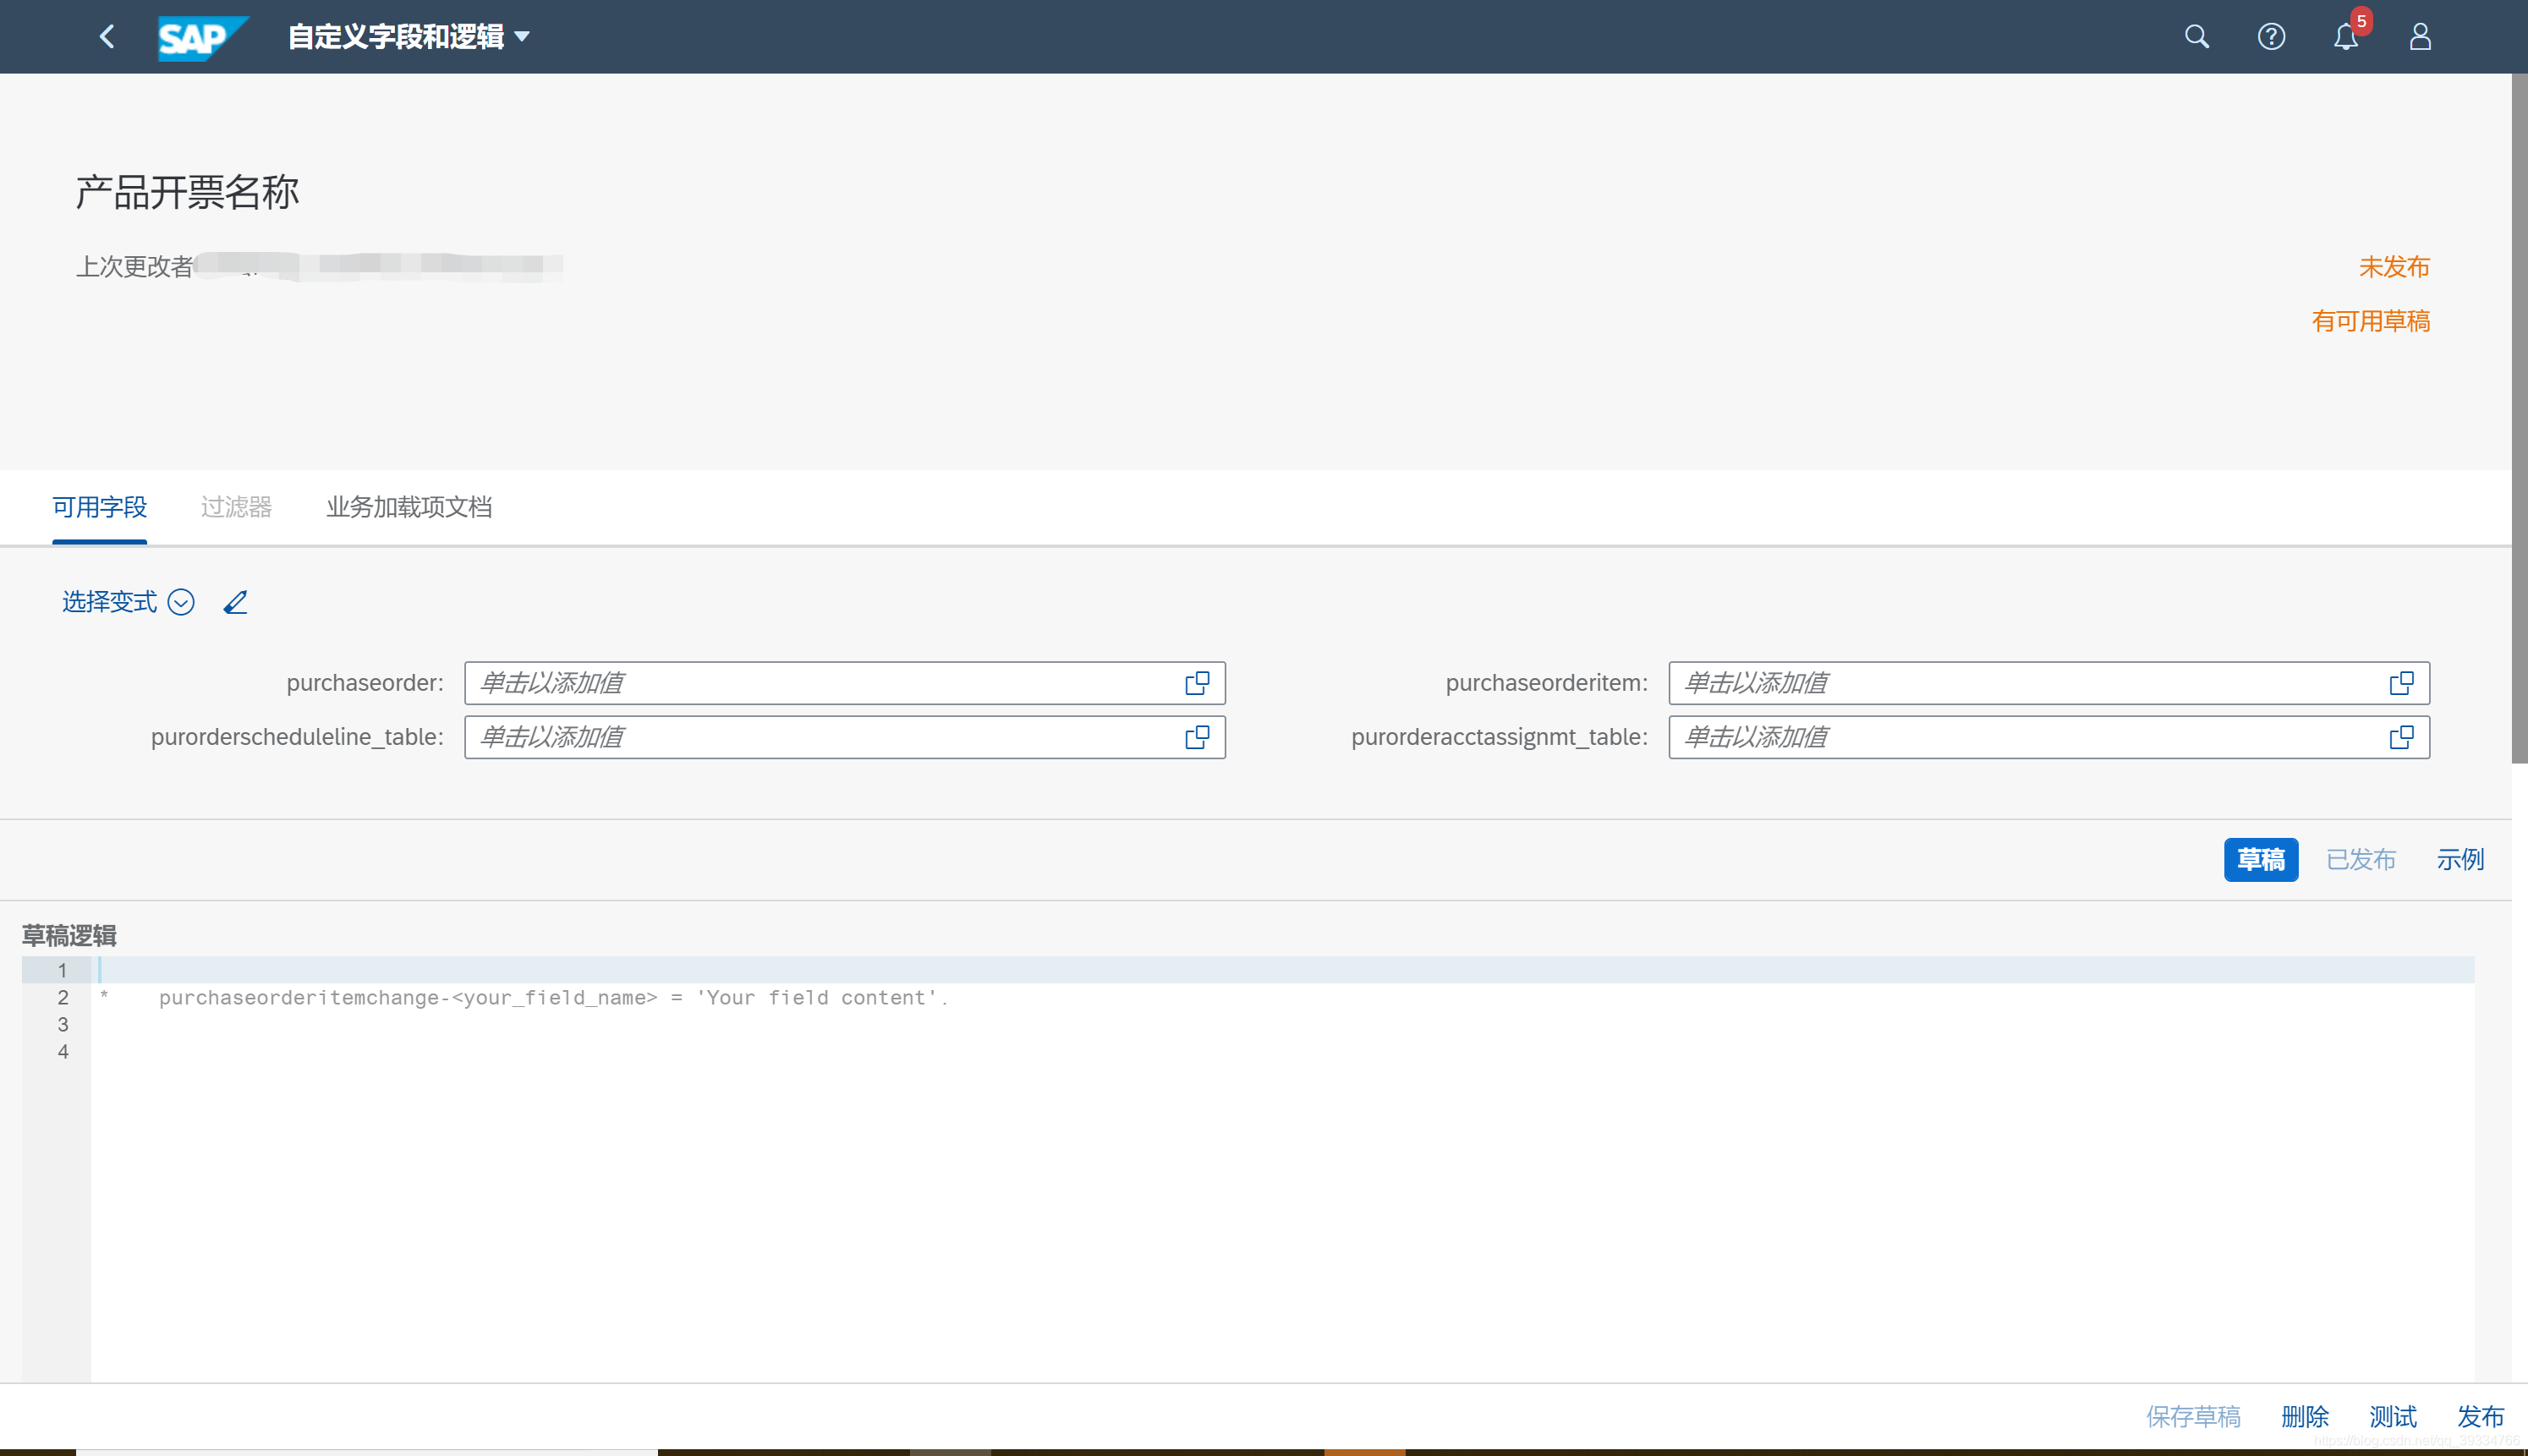Image resolution: width=2528 pixels, height=1456 pixels.
Task: Click line number 3 in editor gutter
Action: click(x=63, y=1024)
